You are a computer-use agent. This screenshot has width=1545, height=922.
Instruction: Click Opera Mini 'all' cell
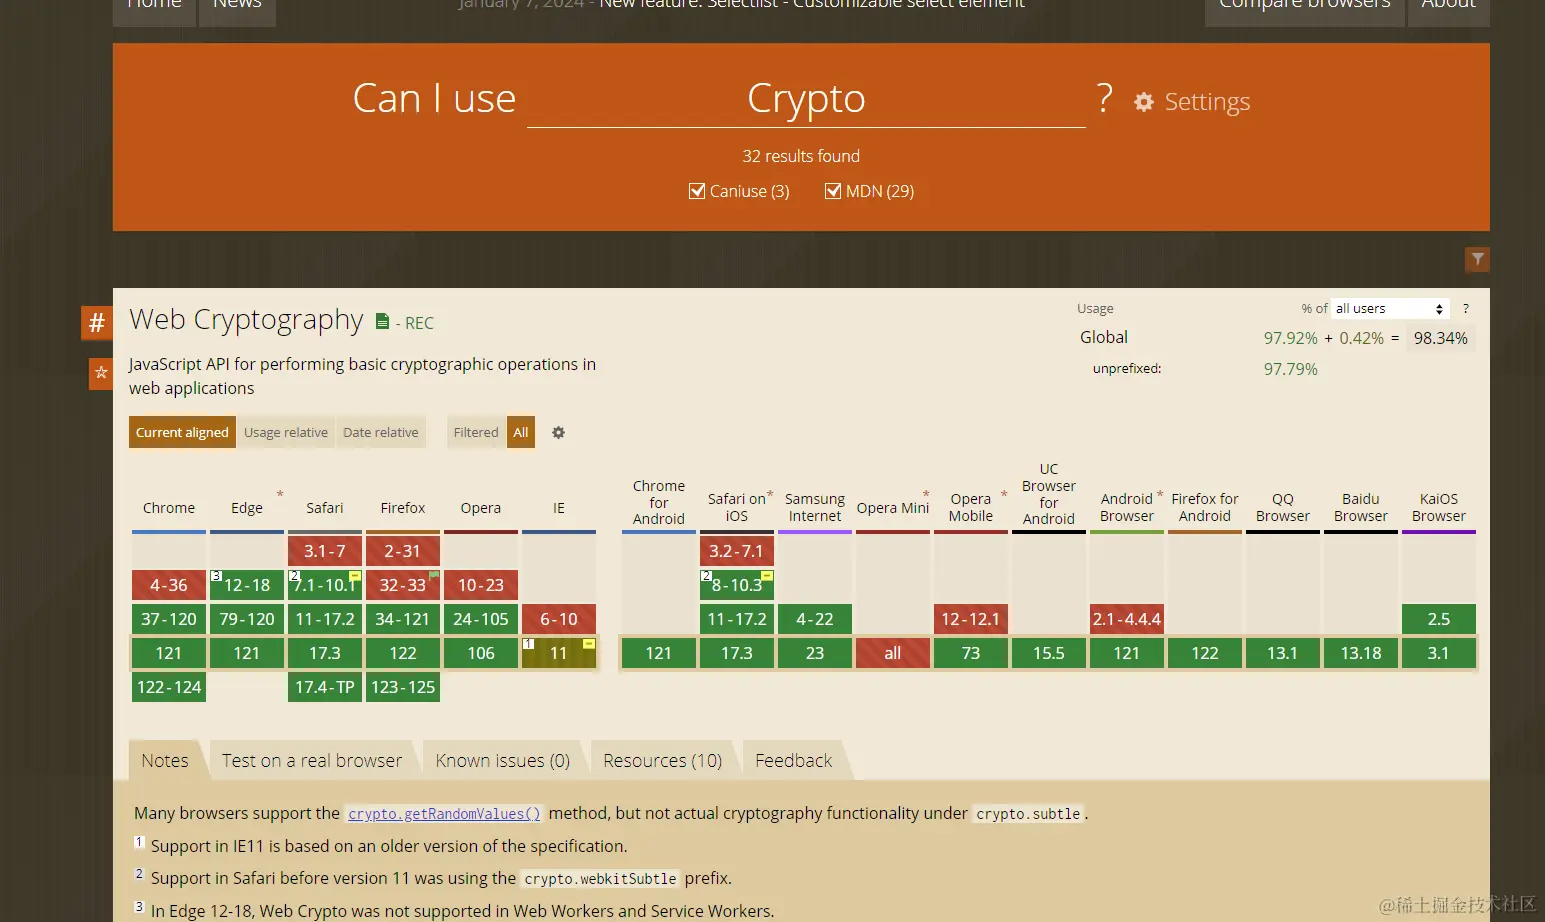pyautogui.click(x=893, y=653)
